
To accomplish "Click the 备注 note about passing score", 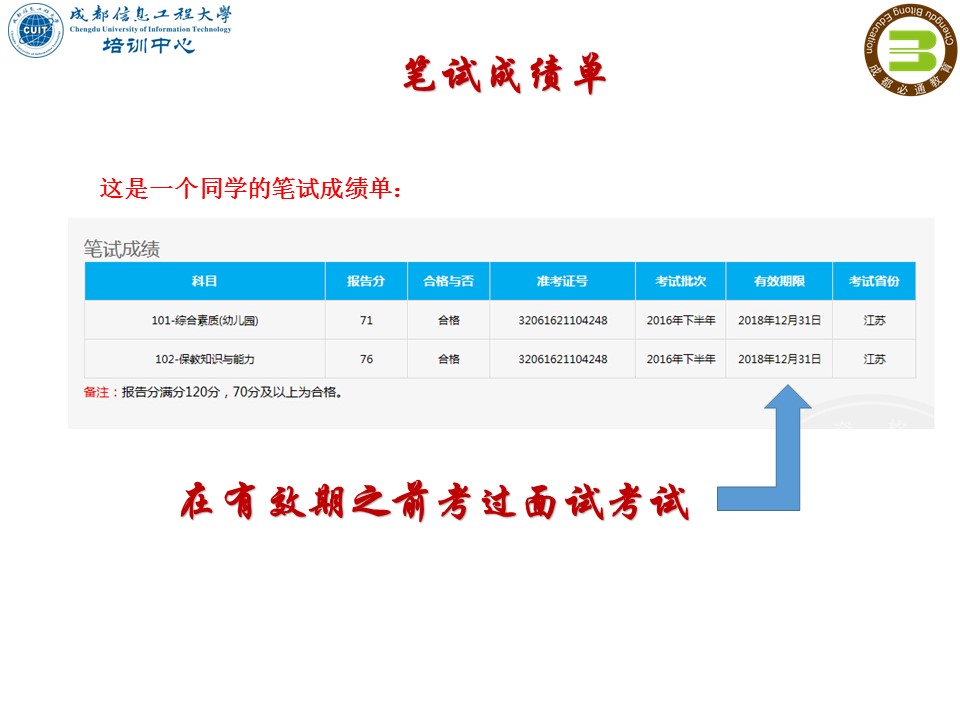I will coord(215,394).
